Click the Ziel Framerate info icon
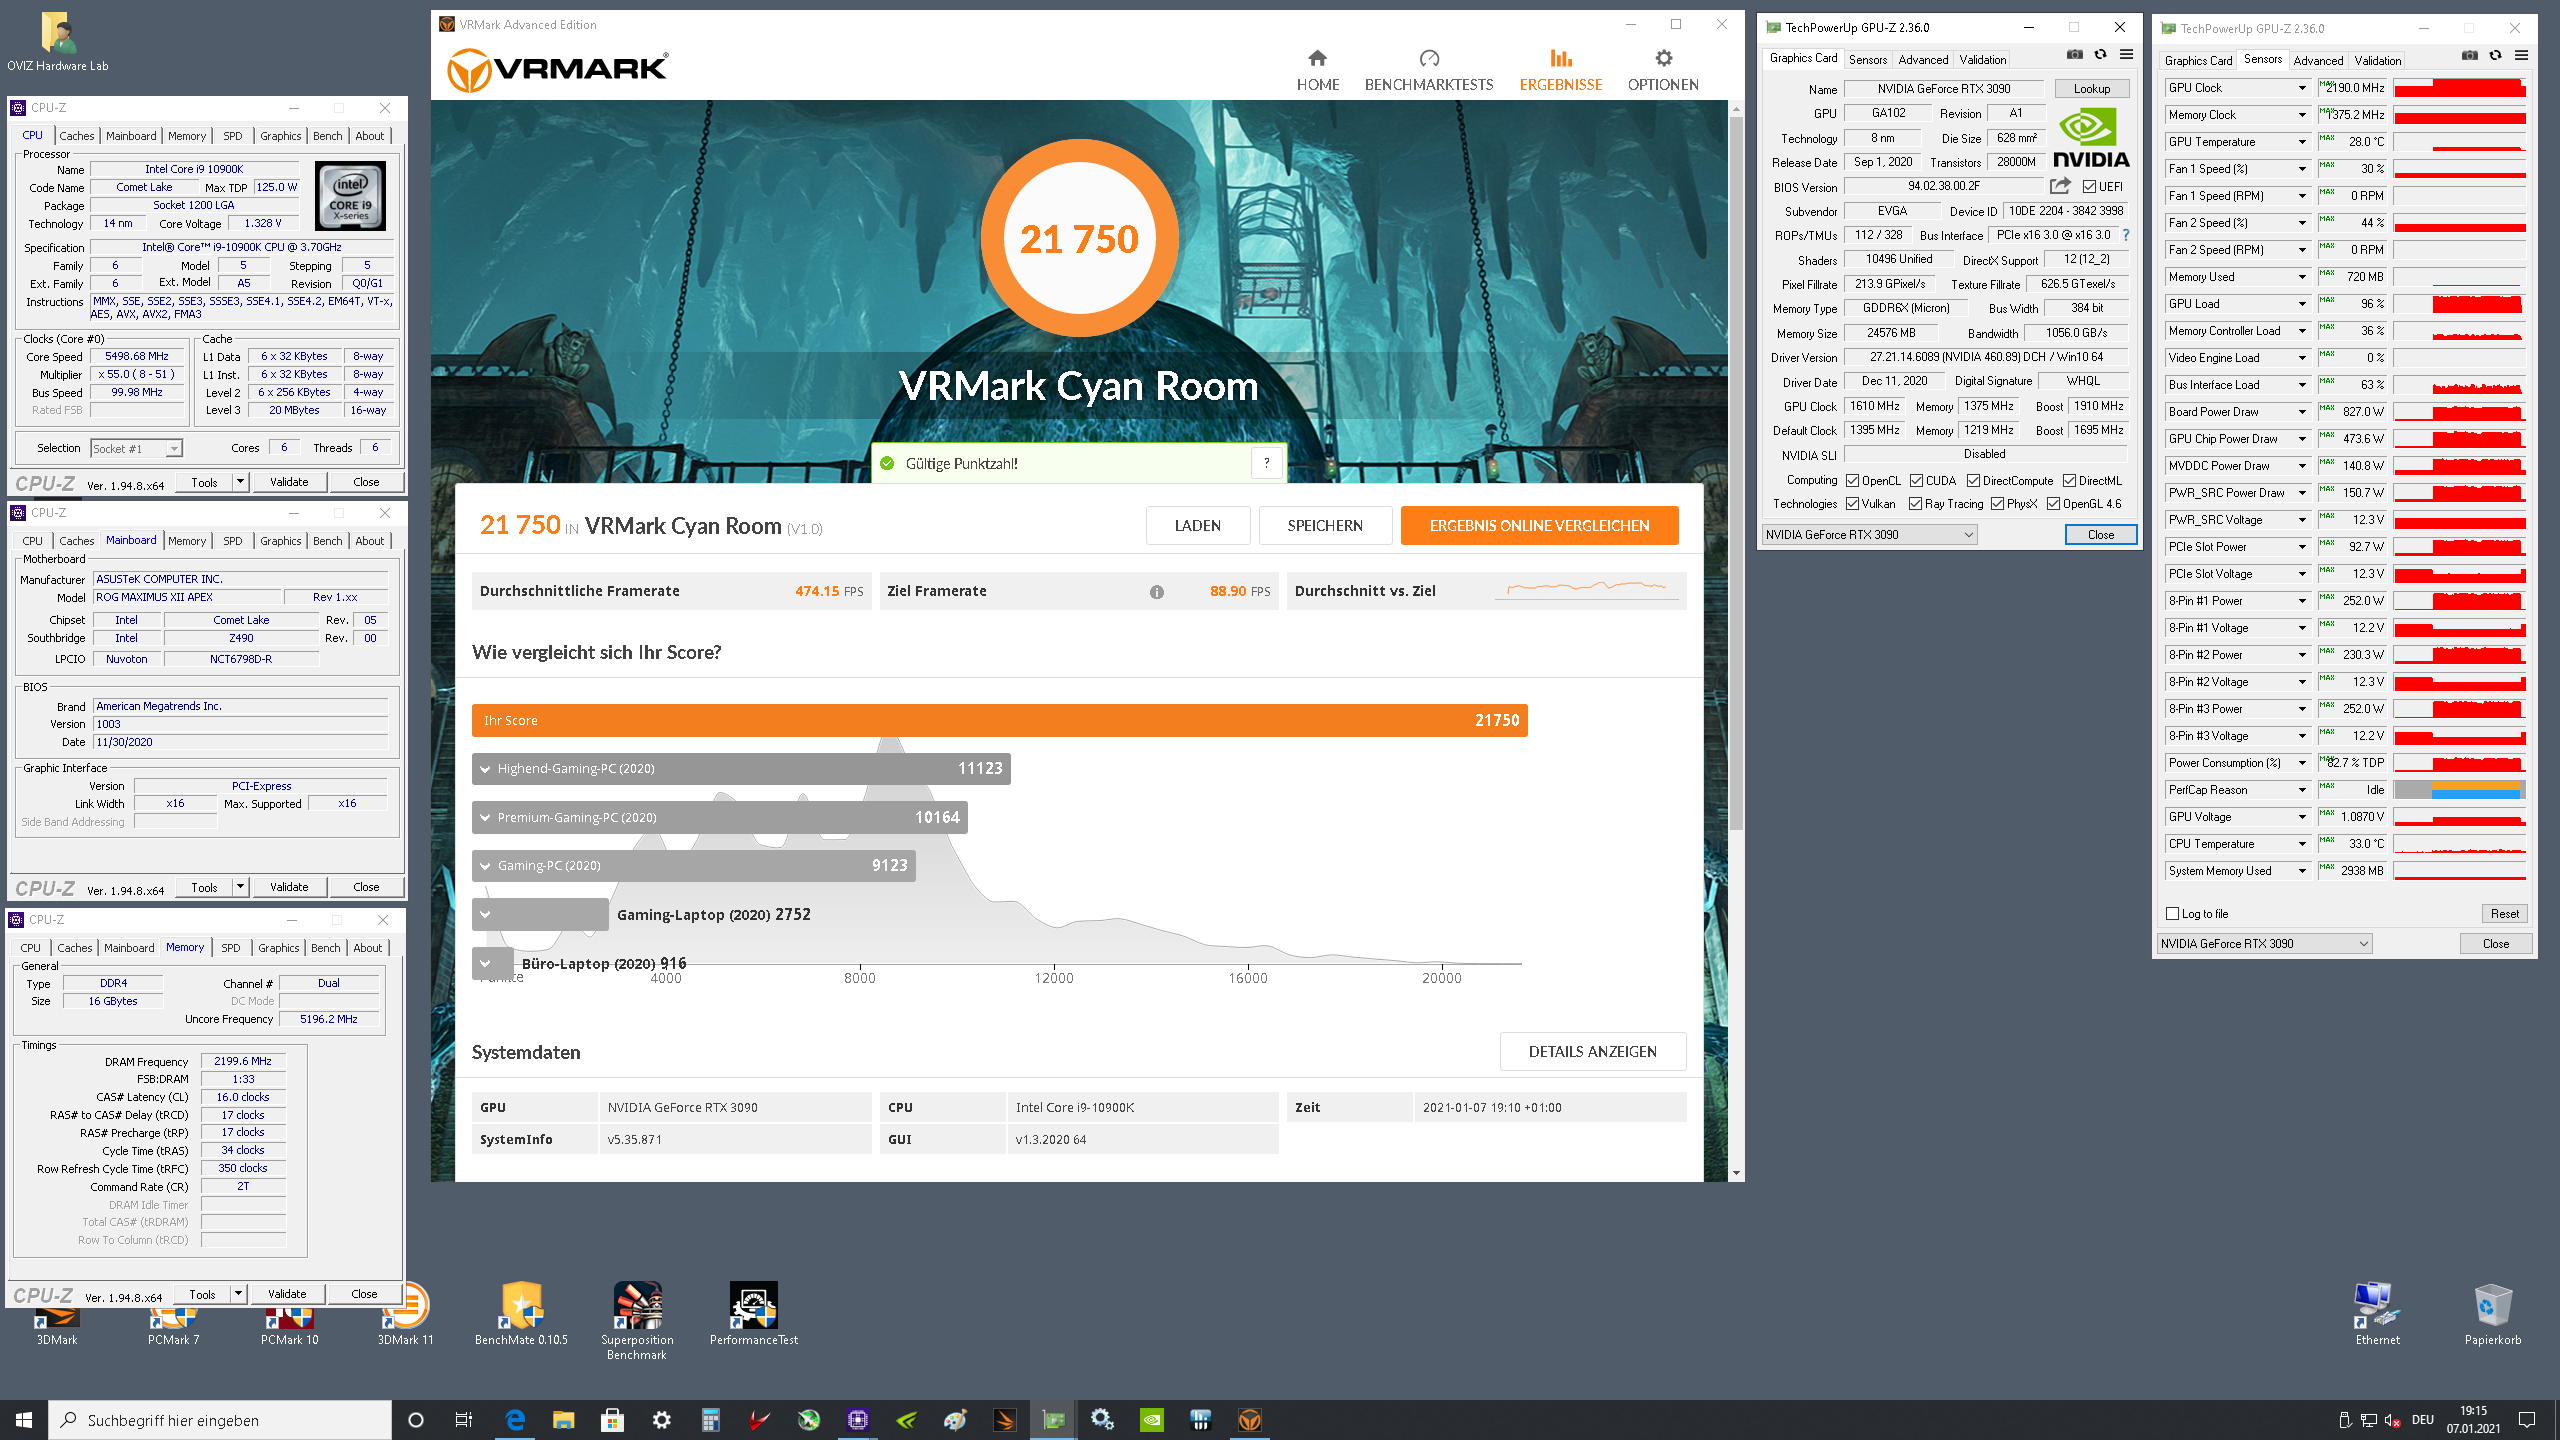Screen dimensions: 2560x1440 pos(1156,592)
